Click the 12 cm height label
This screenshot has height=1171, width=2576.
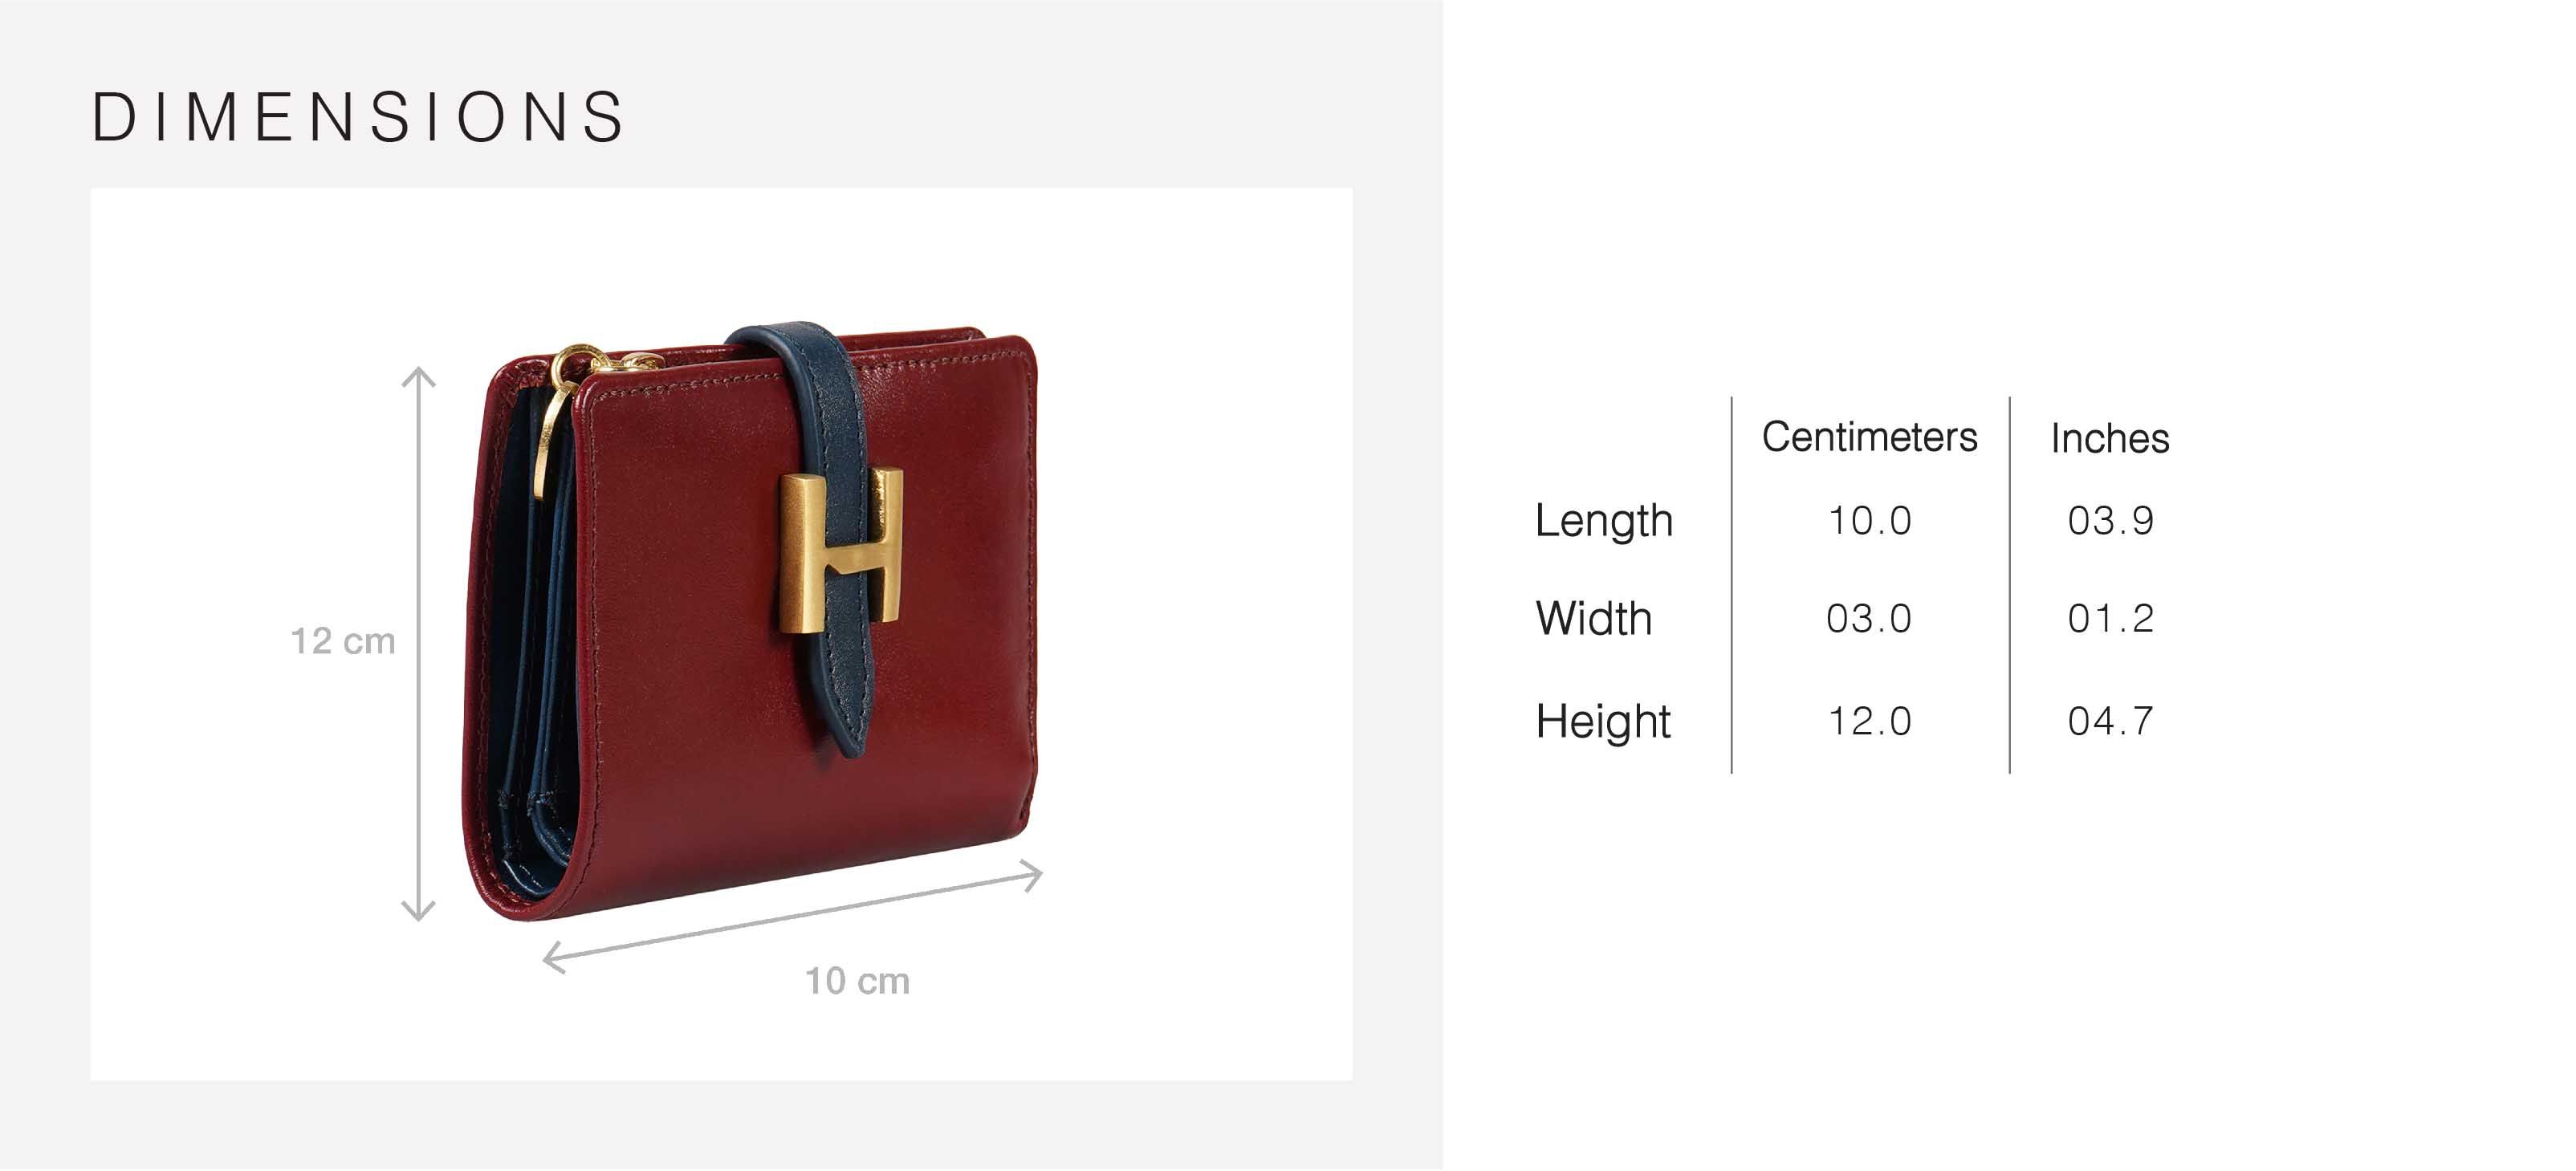343,642
